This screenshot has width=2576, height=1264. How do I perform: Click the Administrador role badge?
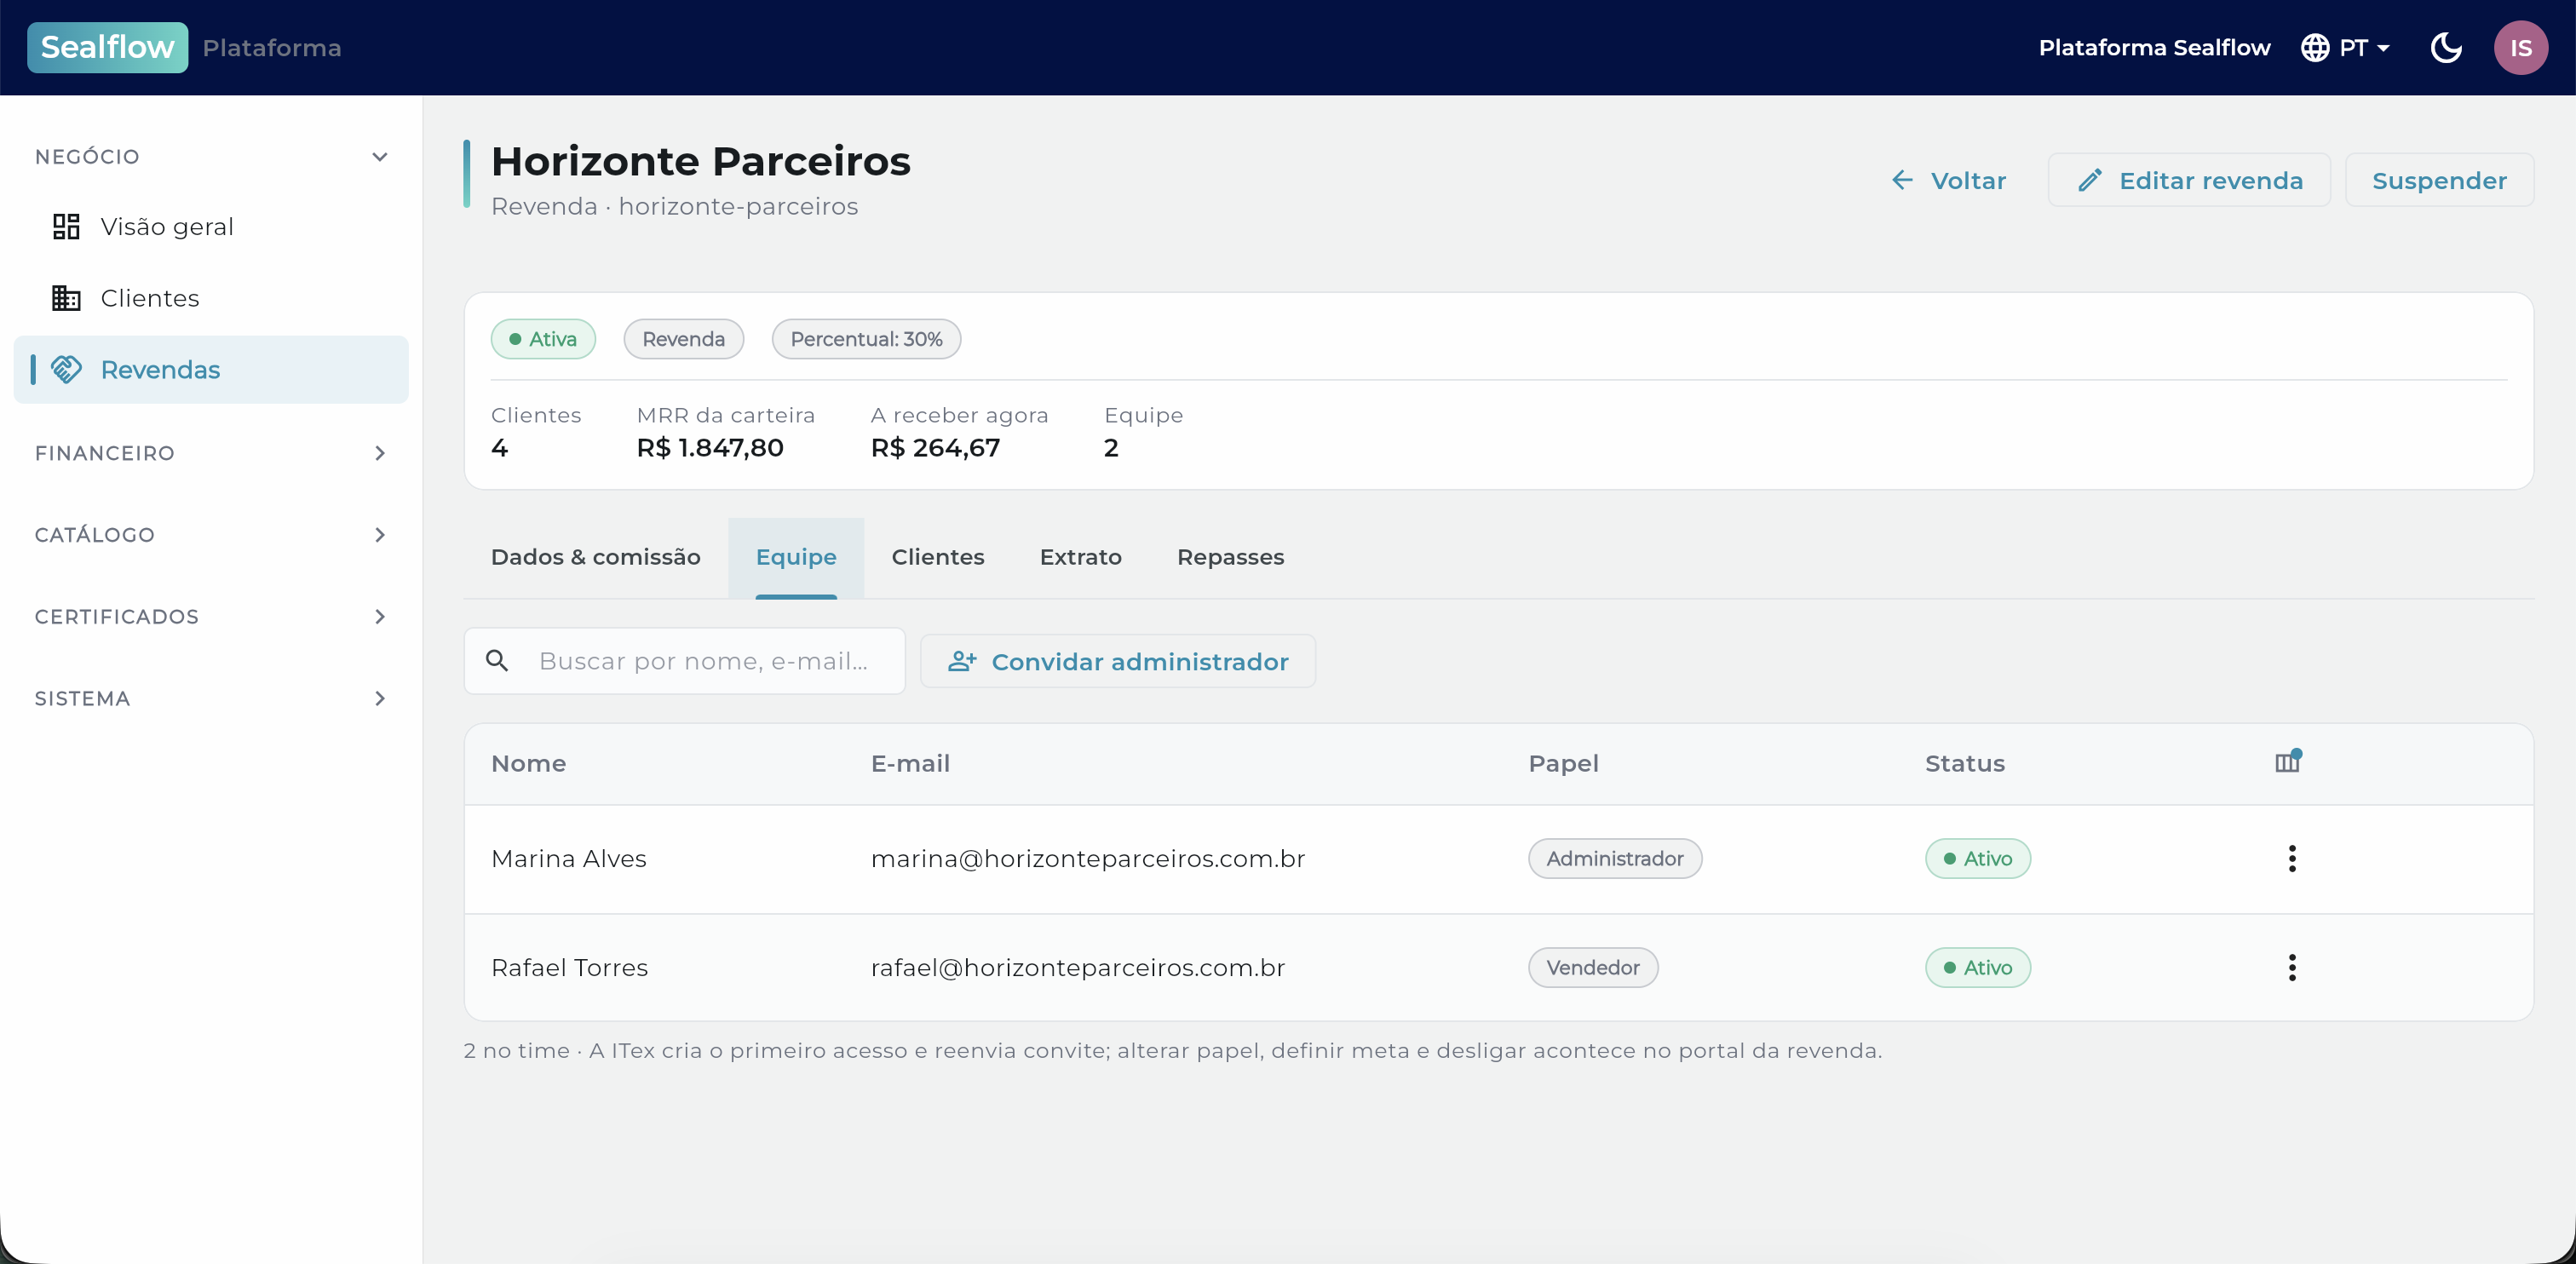click(1614, 858)
